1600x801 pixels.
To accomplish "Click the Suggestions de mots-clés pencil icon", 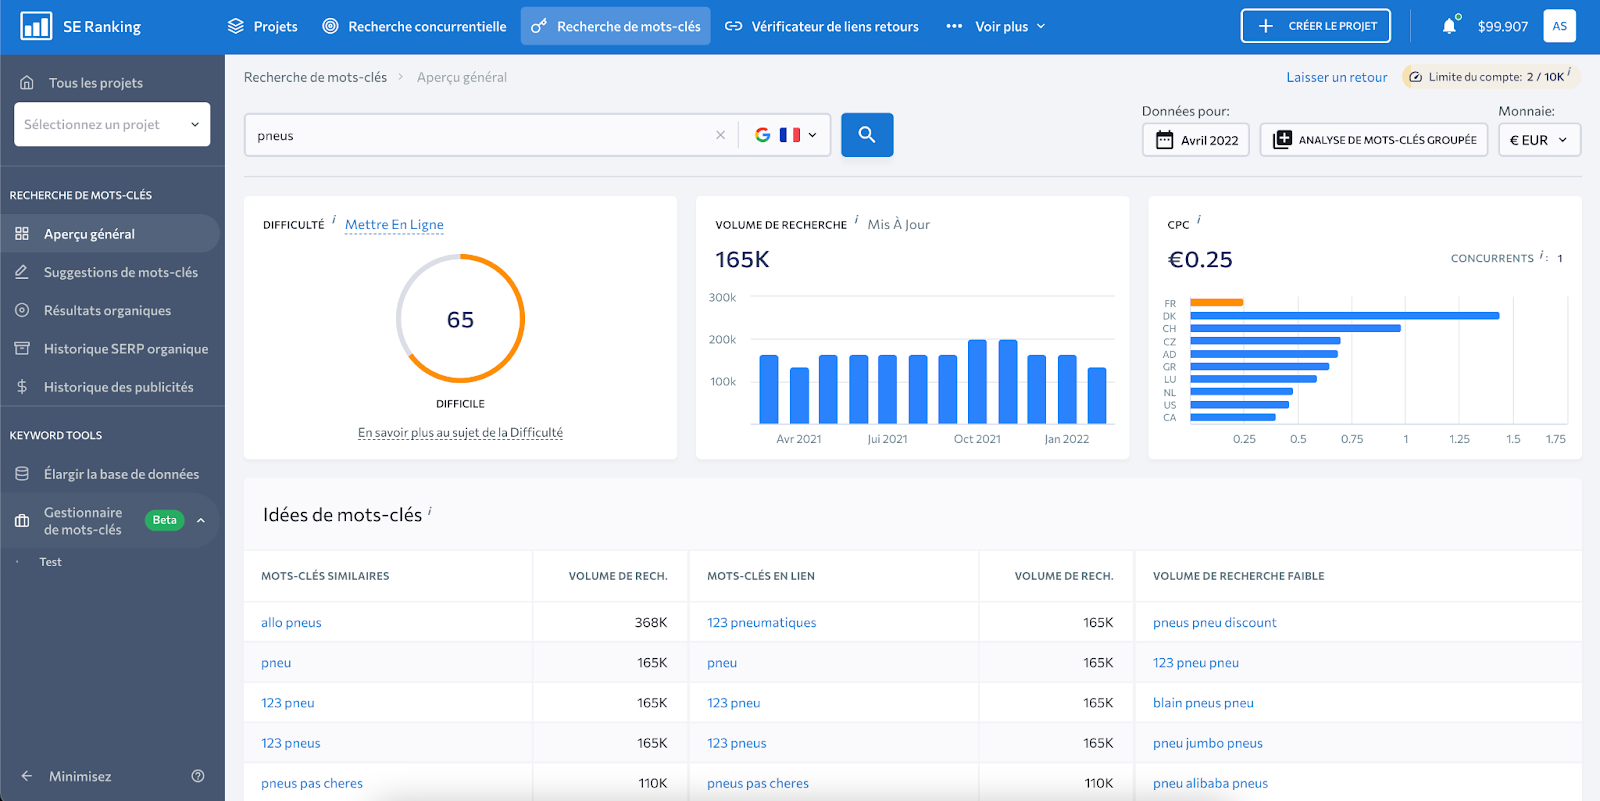I will tap(22, 271).
